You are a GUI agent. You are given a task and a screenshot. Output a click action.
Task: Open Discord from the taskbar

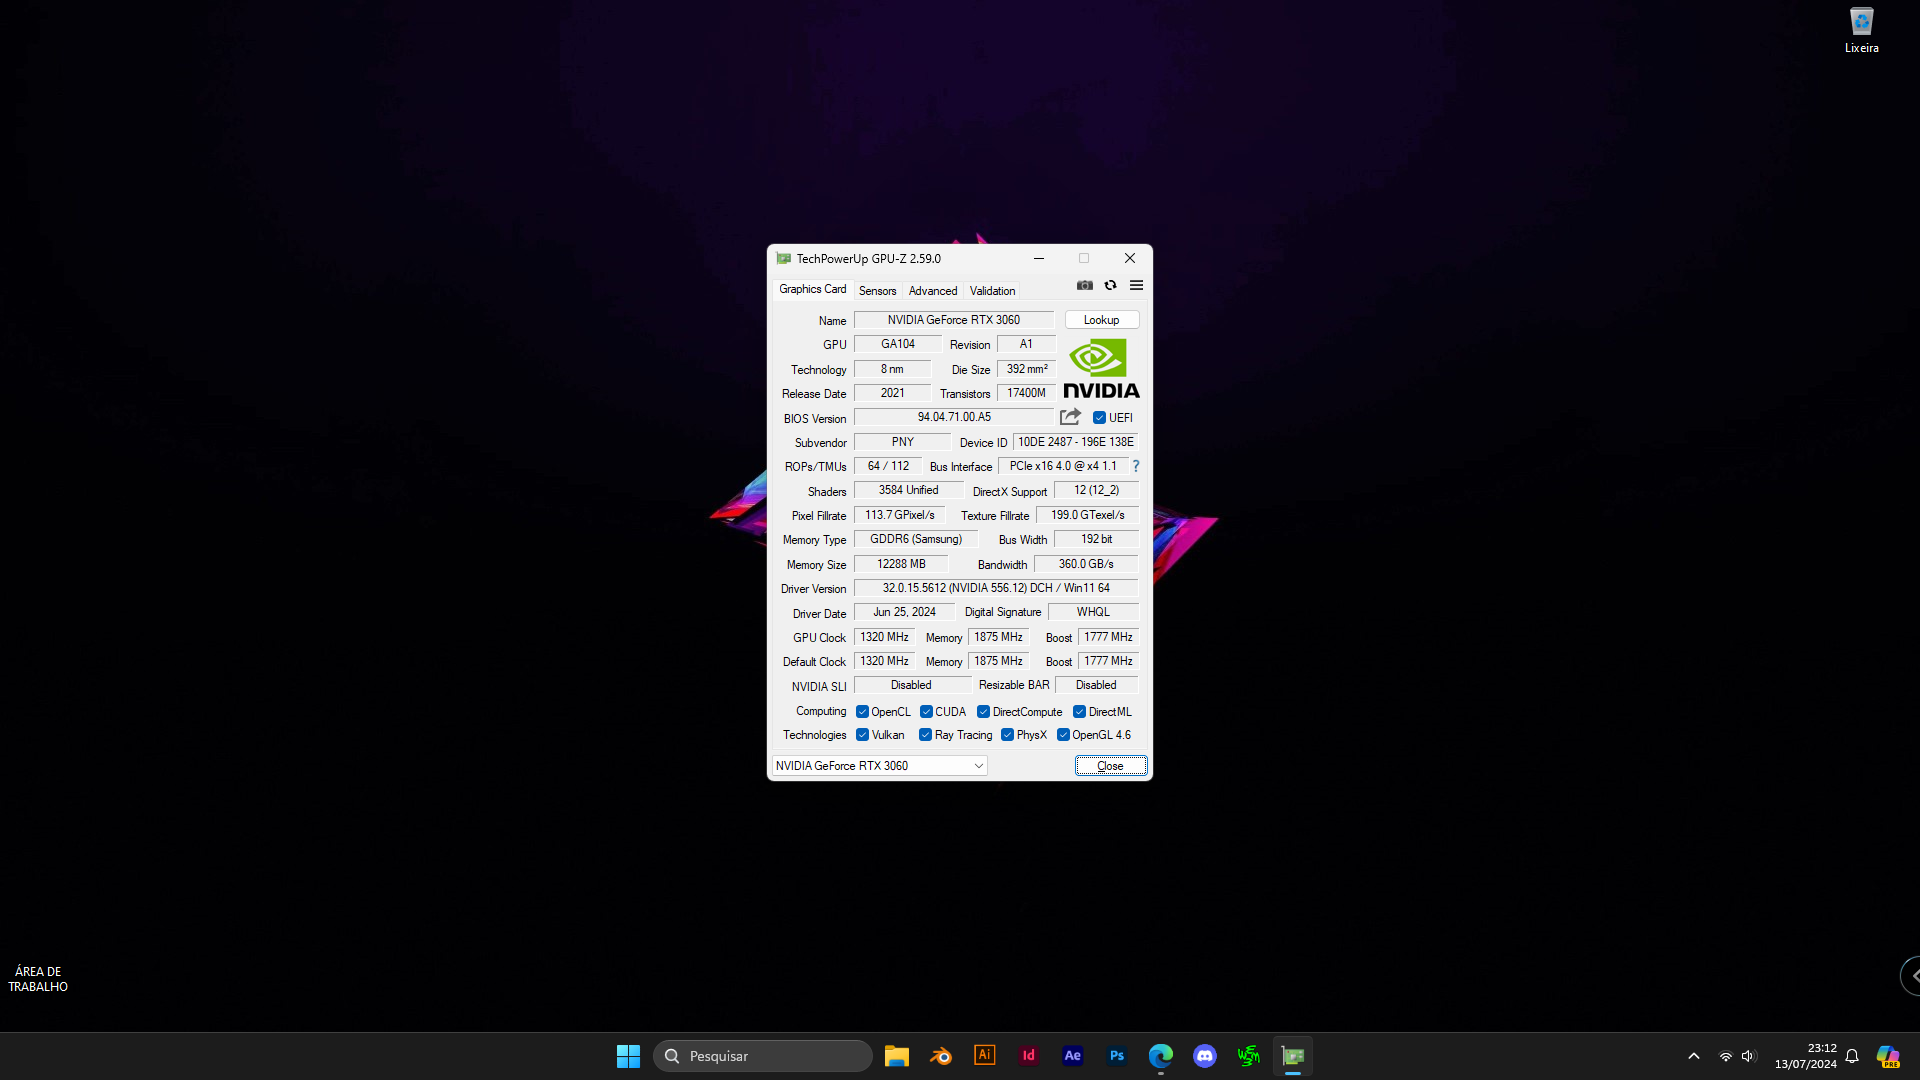1204,1056
